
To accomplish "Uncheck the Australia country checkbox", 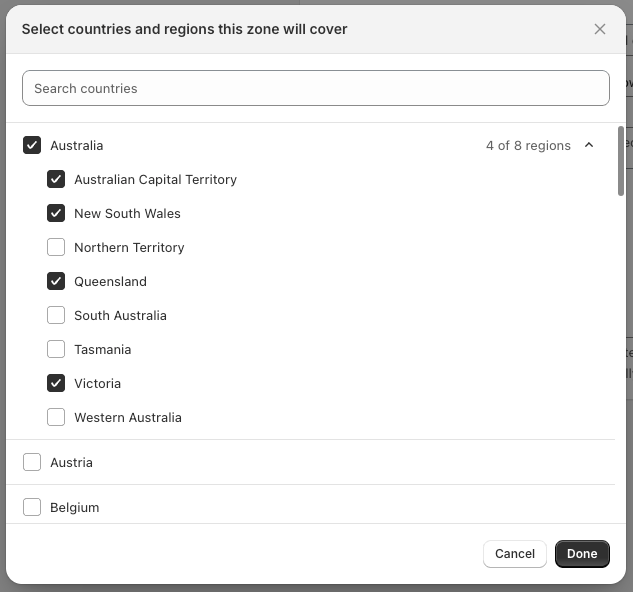I will point(32,145).
